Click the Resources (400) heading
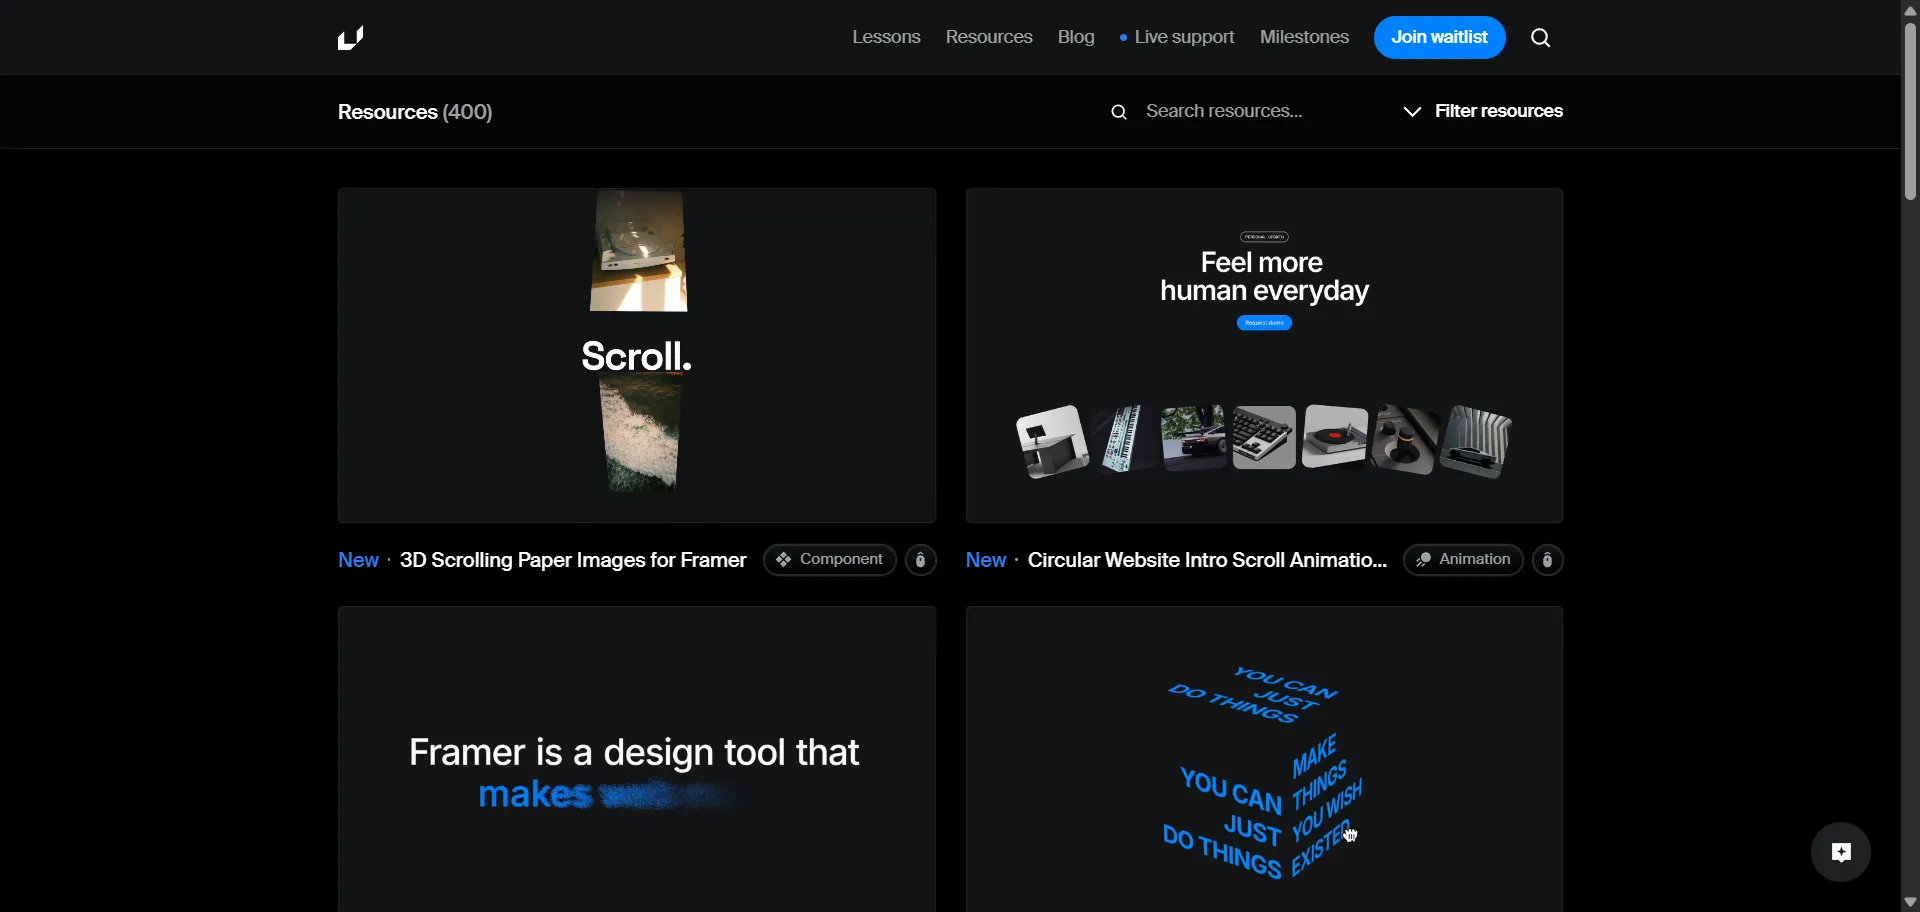 coord(415,113)
